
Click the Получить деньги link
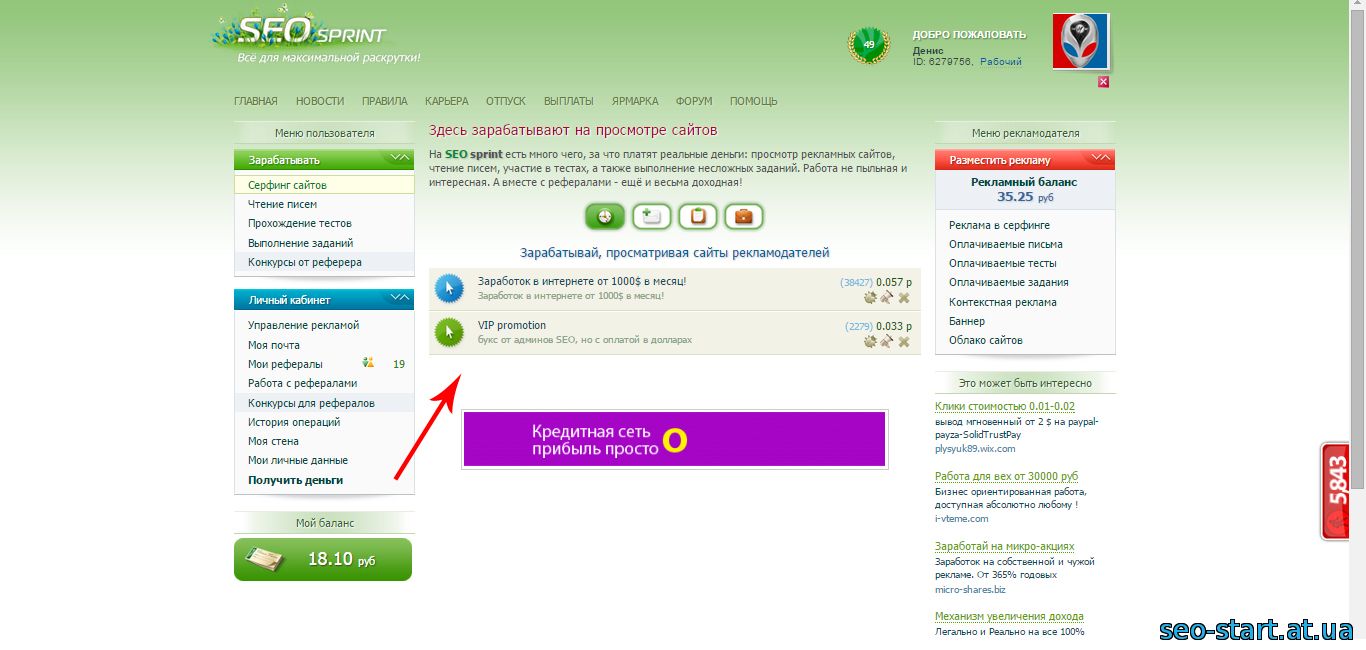coord(296,480)
